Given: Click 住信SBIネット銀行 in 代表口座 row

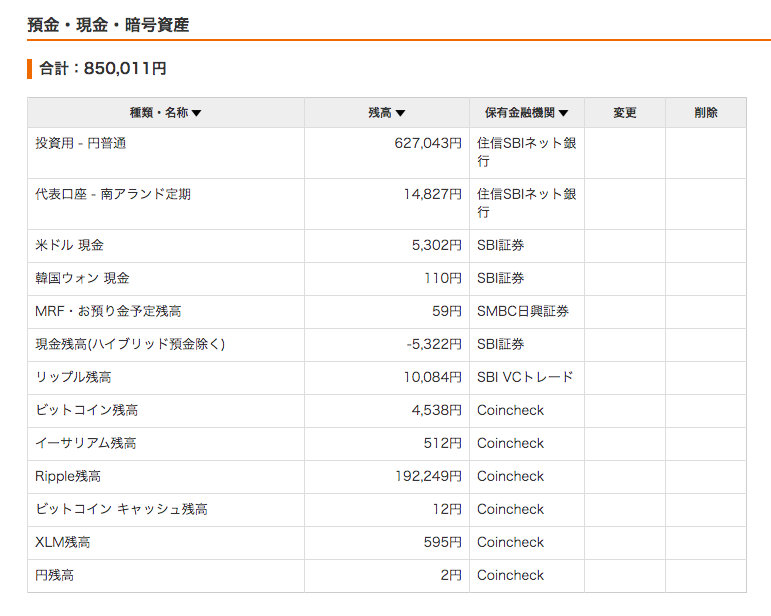Looking at the screenshot, I should tap(526, 203).
